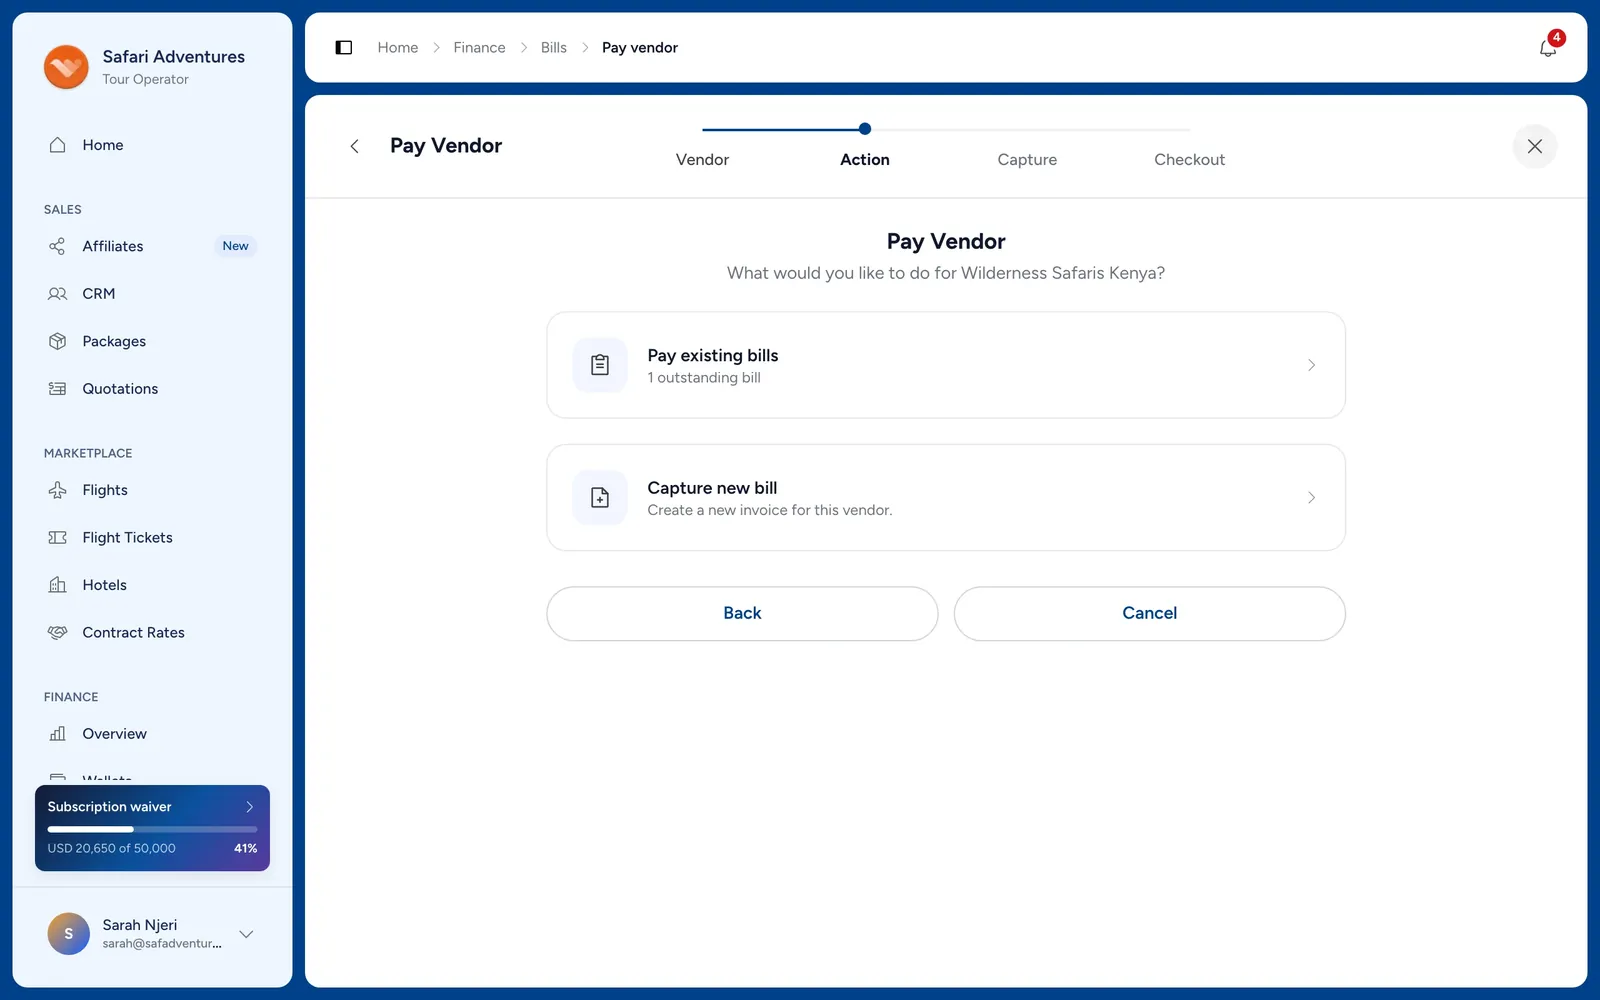The width and height of the screenshot is (1600, 1000).
Task: Select the Action step
Action: click(865, 160)
